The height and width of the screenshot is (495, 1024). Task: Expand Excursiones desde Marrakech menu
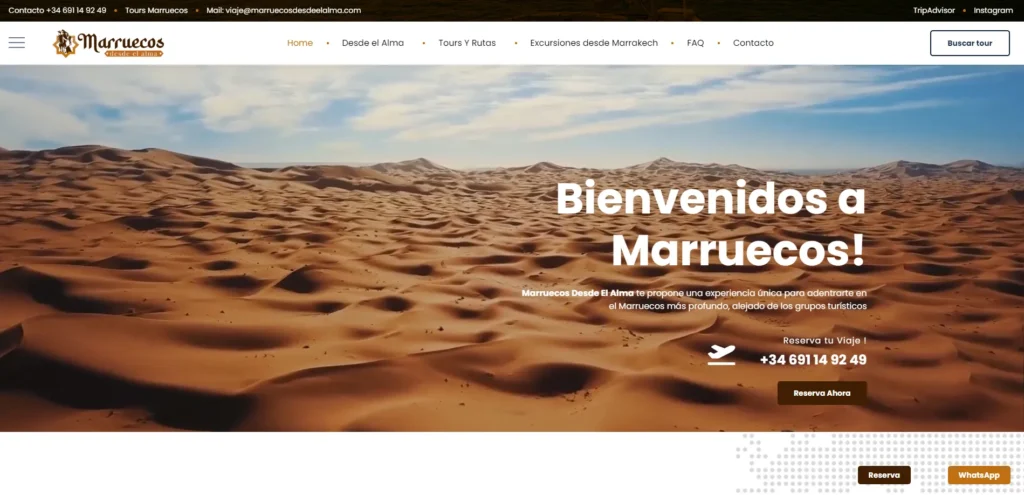(x=593, y=43)
